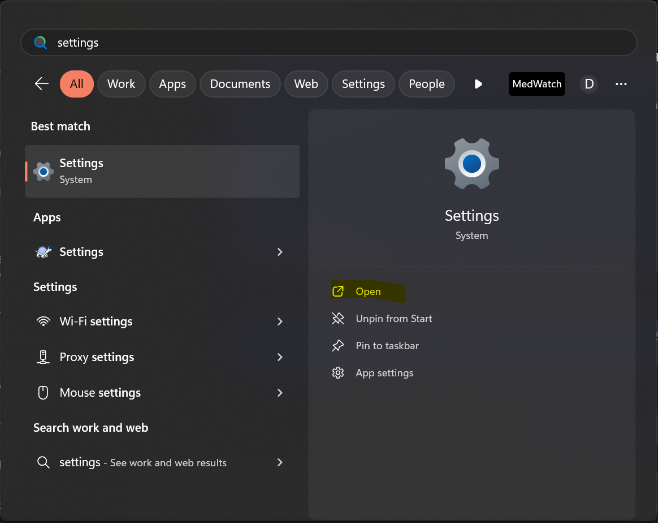Open the Settings app
The height and width of the screenshot is (523, 658).
point(368,292)
